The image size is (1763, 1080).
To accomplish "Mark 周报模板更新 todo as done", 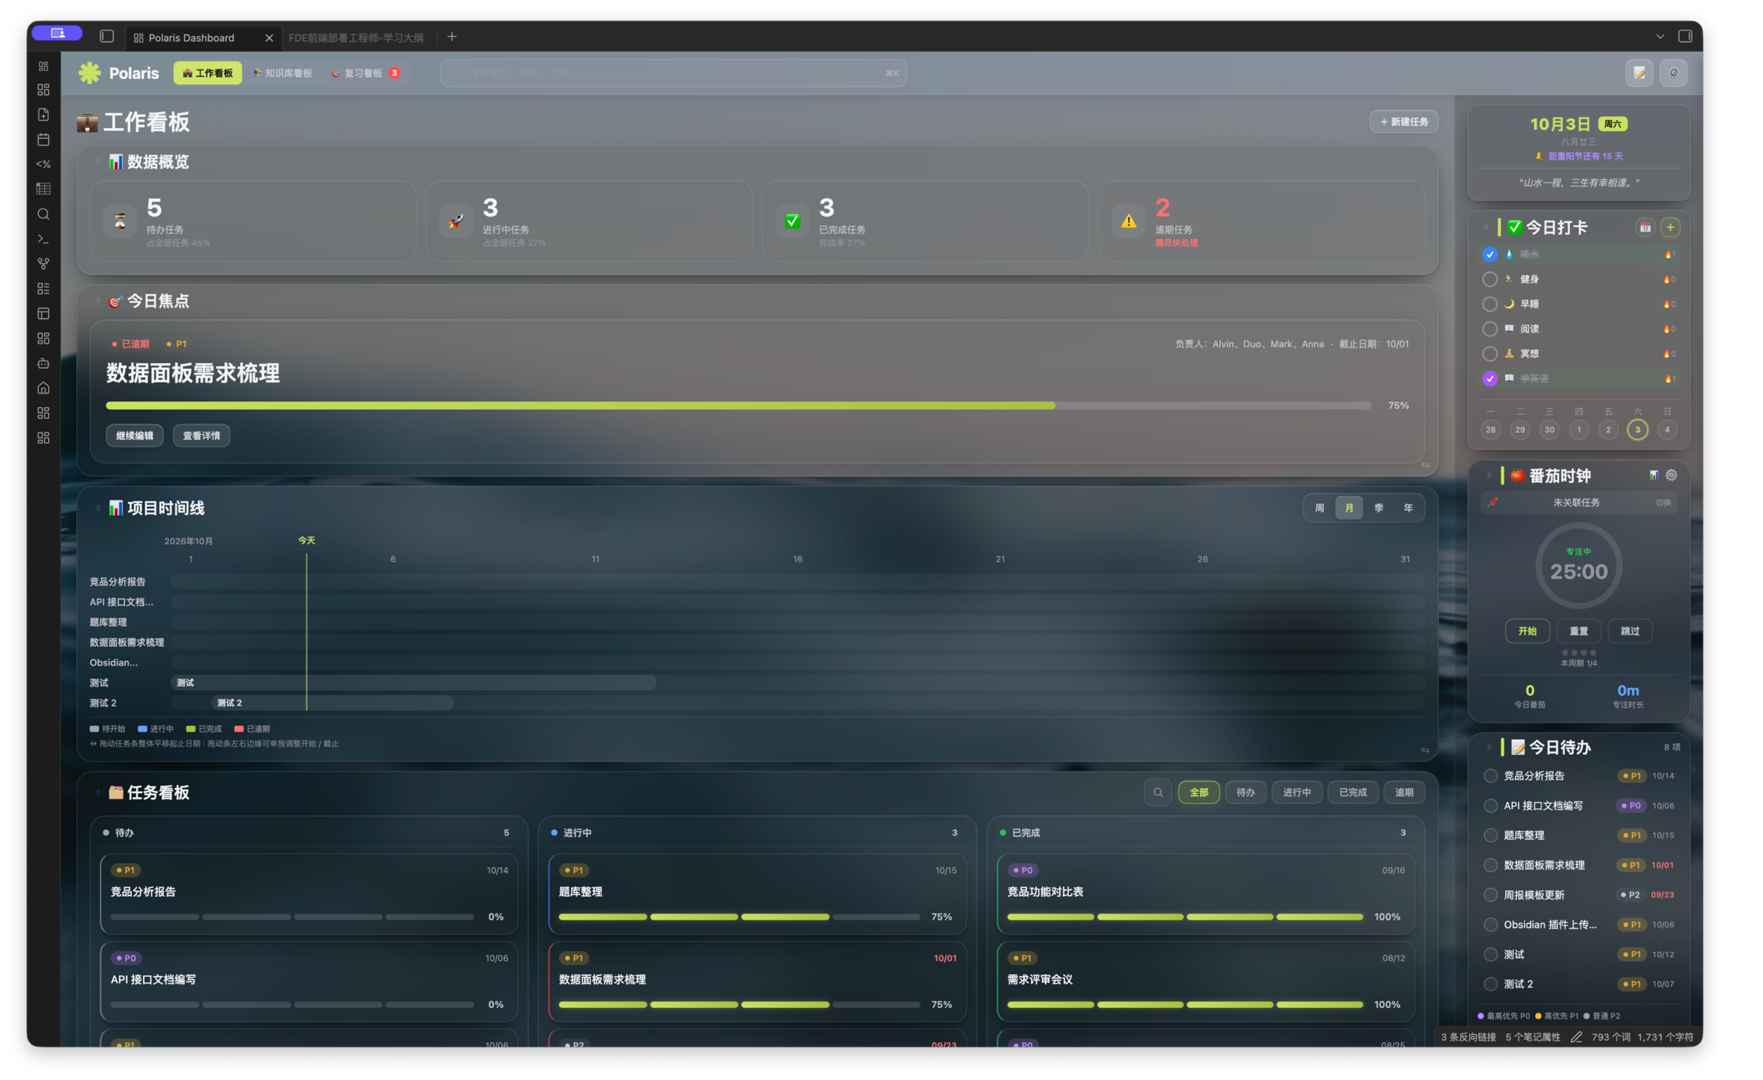I will pos(1491,895).
